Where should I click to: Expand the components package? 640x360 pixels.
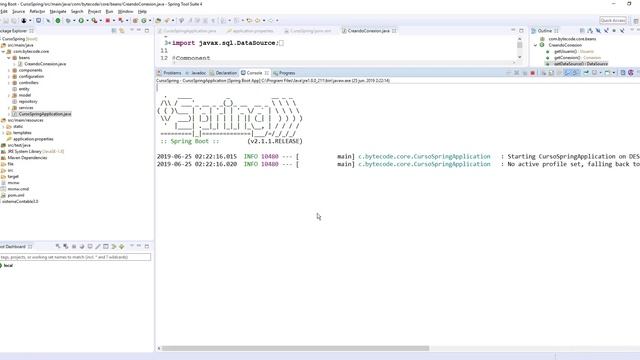(9, 70)
